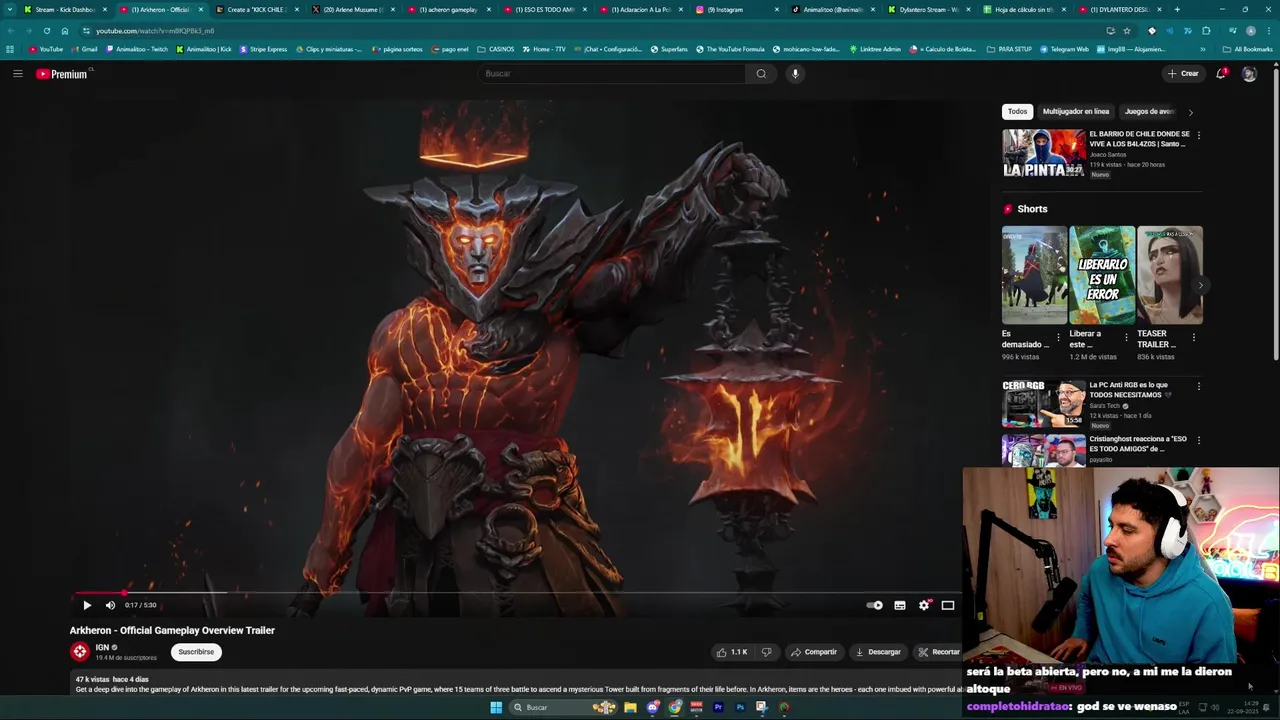The height and width of the screenshot is (720, 1280).
Task: Start voice search with microphone
Action: 795,73
